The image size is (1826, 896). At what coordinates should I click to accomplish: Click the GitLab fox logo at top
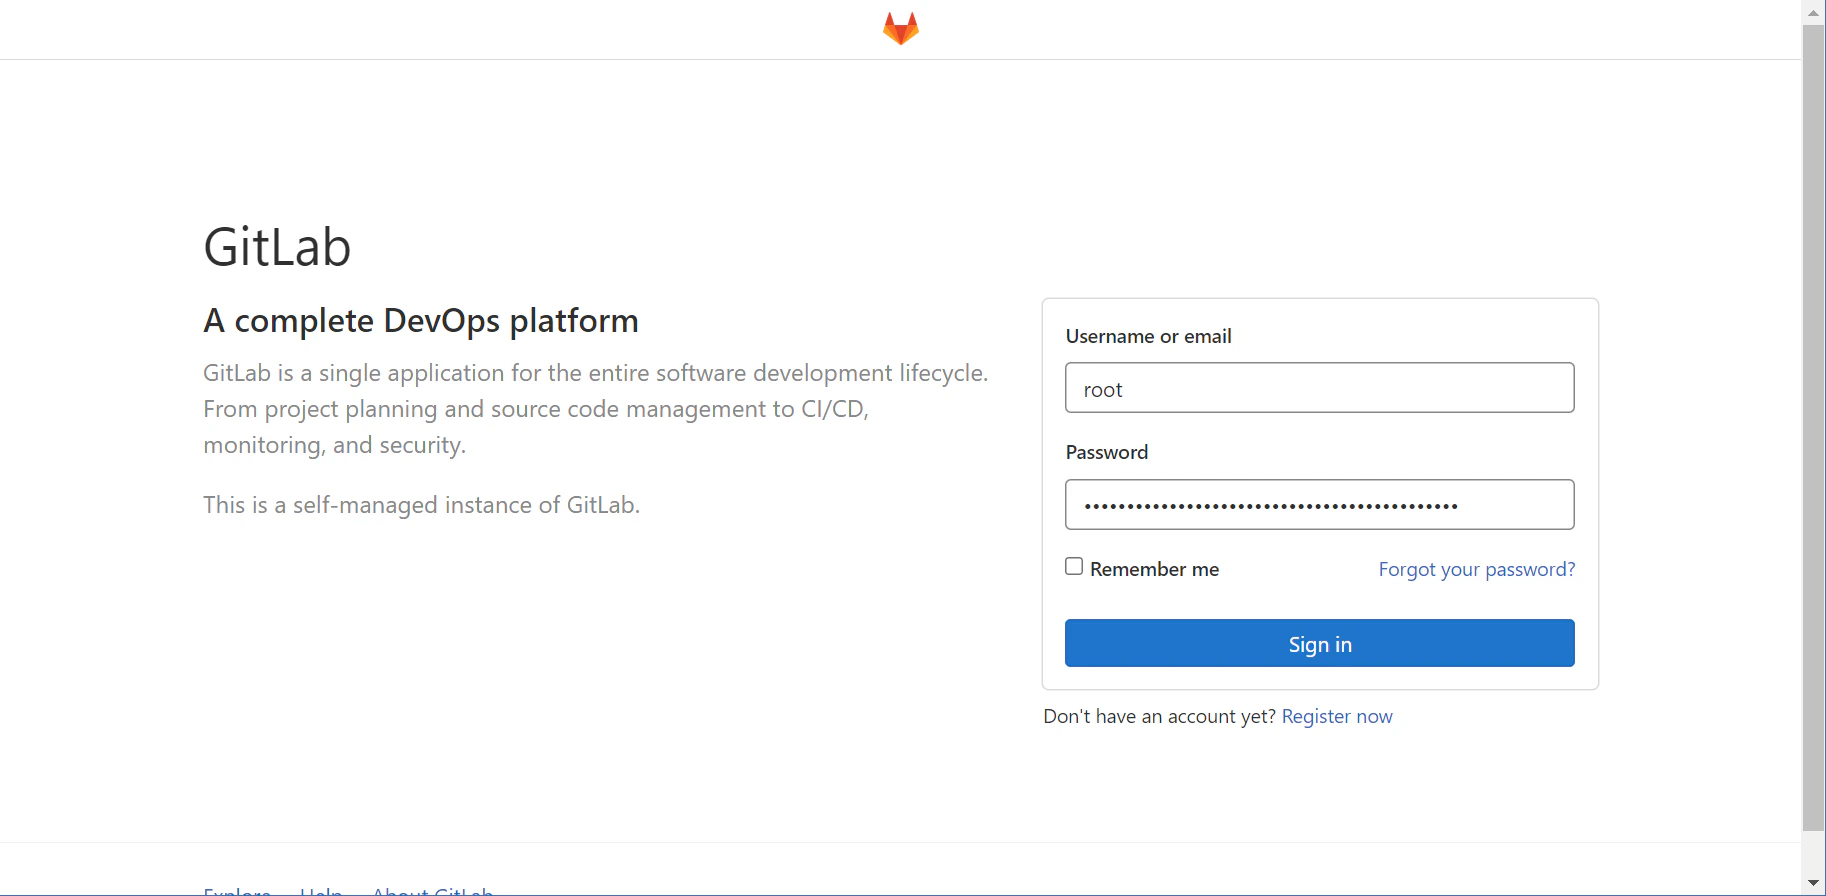click(901, 28)
